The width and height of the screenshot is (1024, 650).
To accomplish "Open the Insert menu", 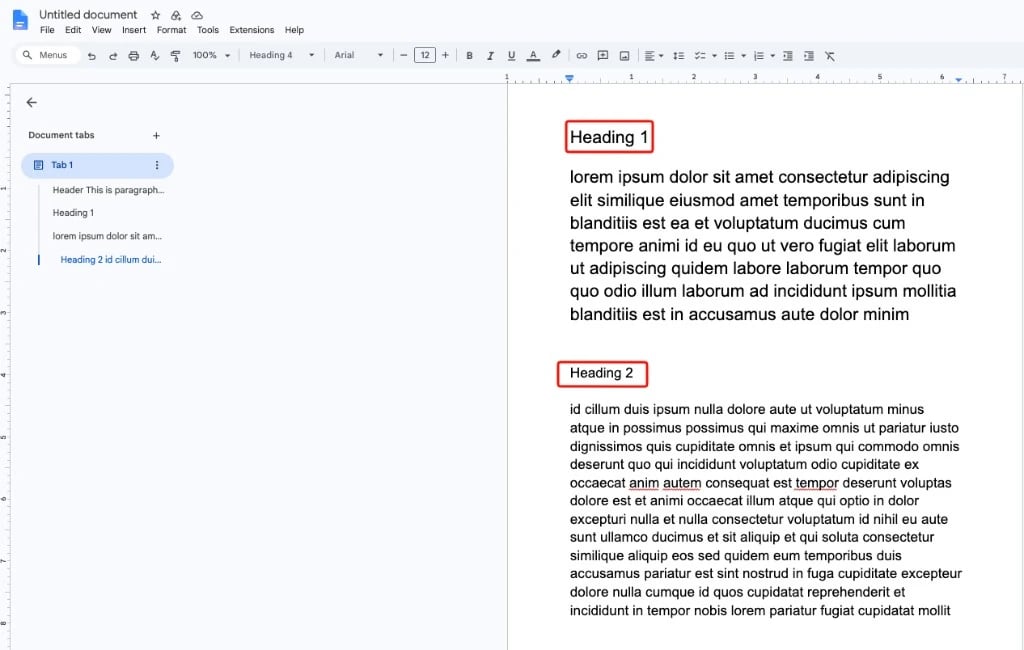I will tap(134, 30).
